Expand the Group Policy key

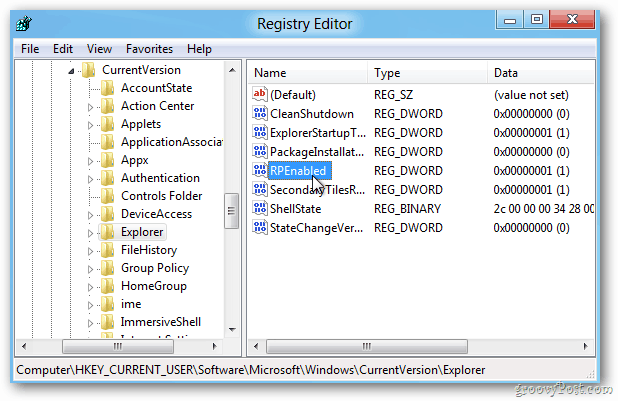(x=90, y=269)
